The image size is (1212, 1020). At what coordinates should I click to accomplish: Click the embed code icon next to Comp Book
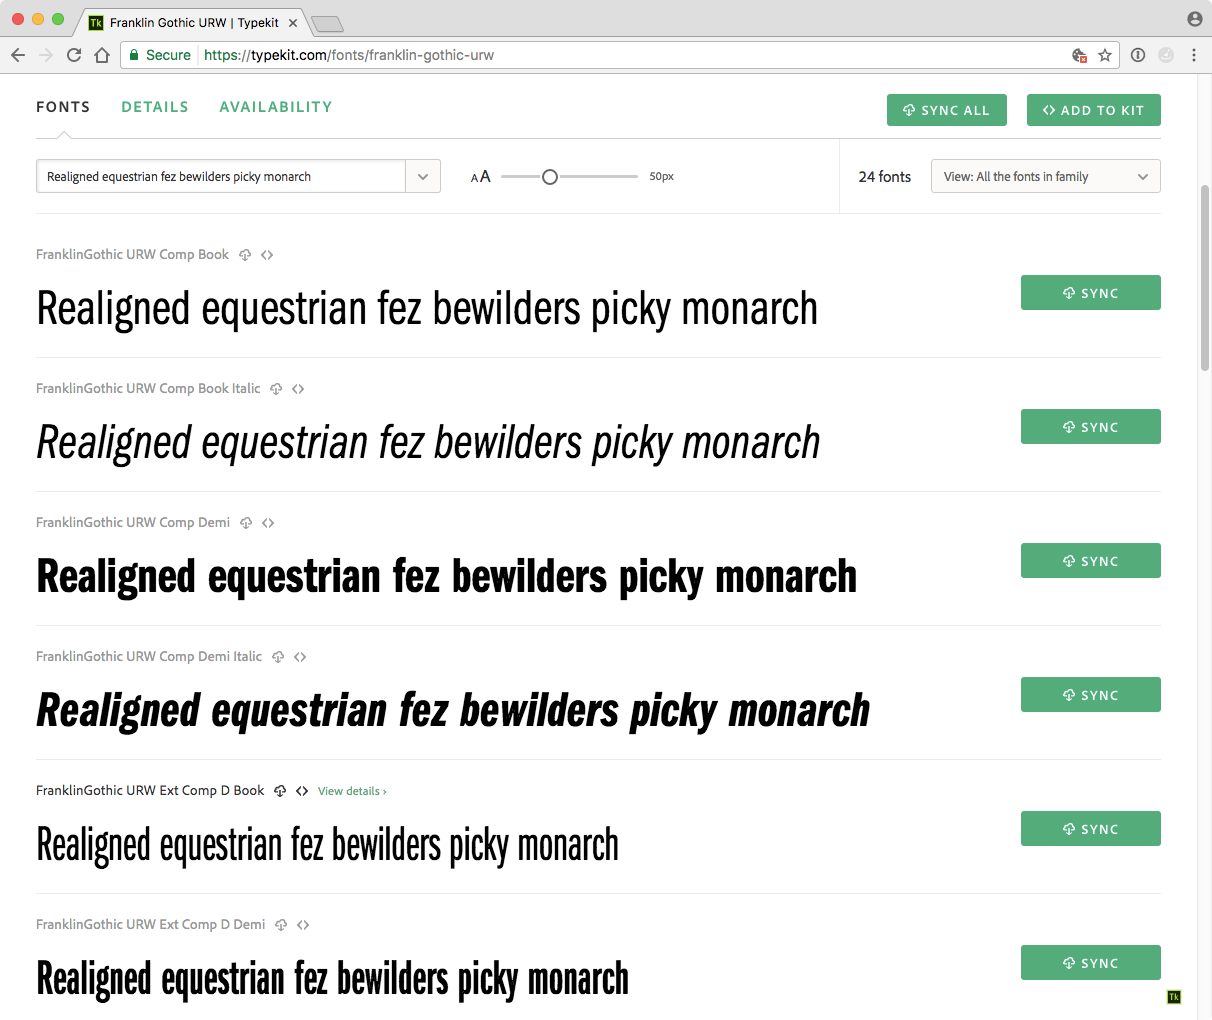(267, 255)
